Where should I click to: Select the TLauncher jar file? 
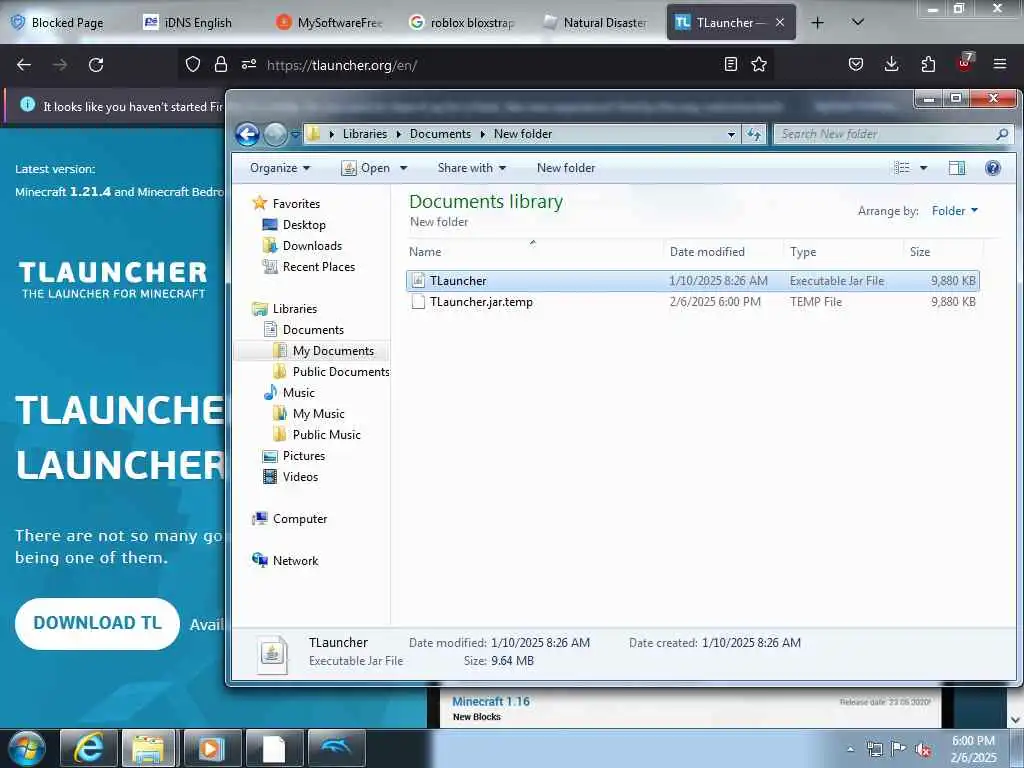click(x=692, y=281)
